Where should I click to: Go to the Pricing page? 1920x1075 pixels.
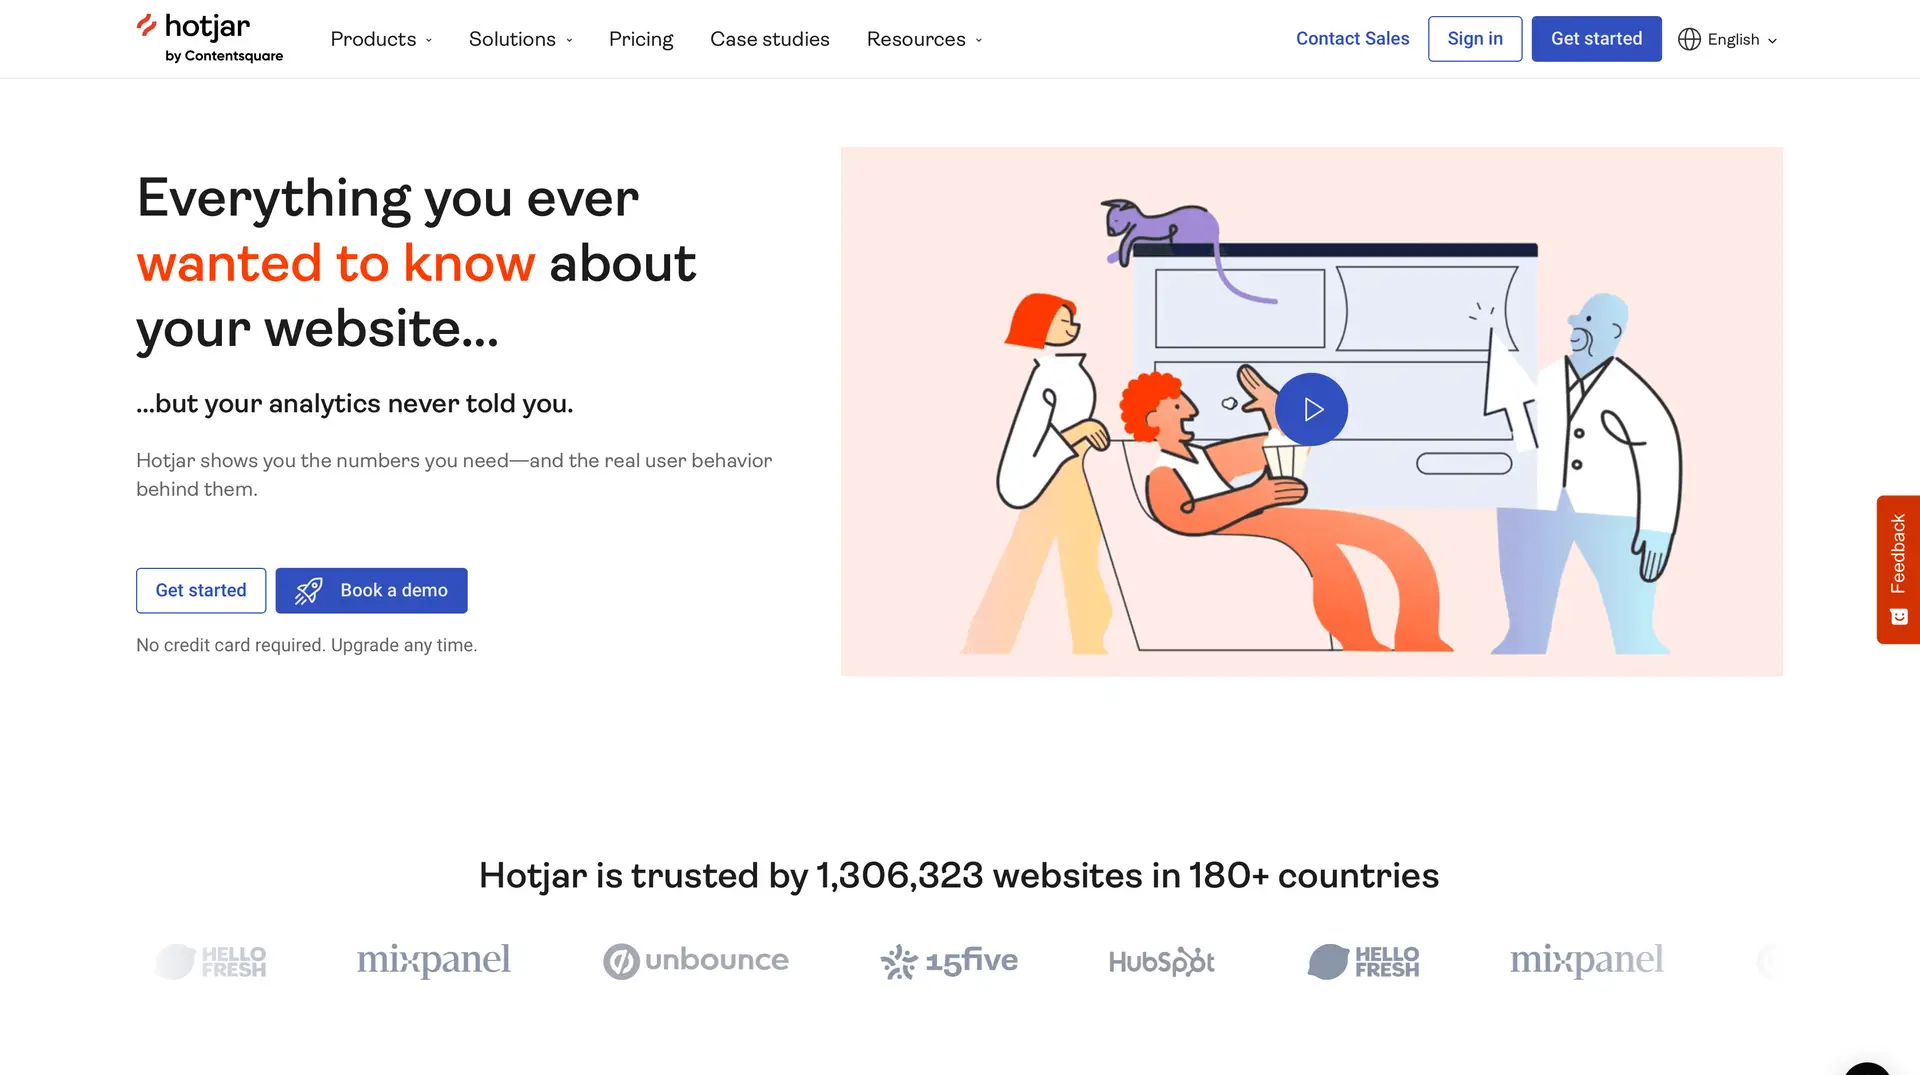pos(641,39)
